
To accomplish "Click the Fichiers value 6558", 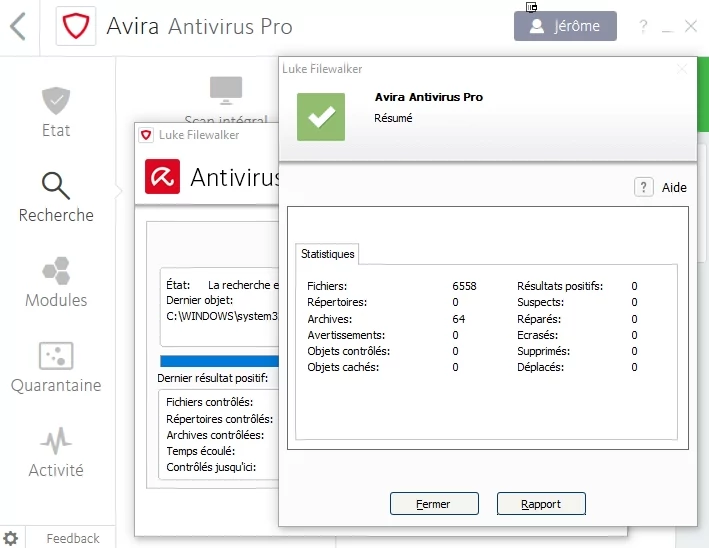I will click(464, 286).
